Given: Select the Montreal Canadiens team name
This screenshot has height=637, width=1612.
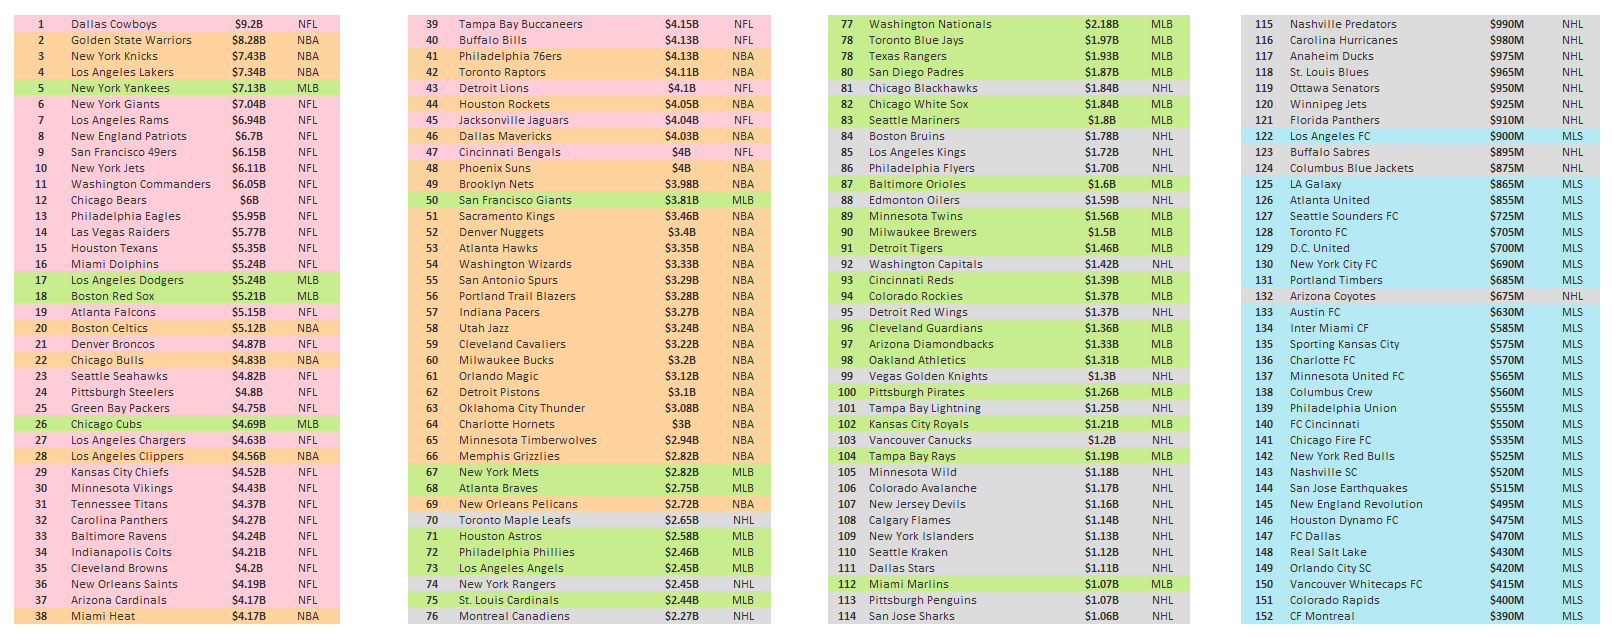Looking at the screenshot, I should point(514,616).
